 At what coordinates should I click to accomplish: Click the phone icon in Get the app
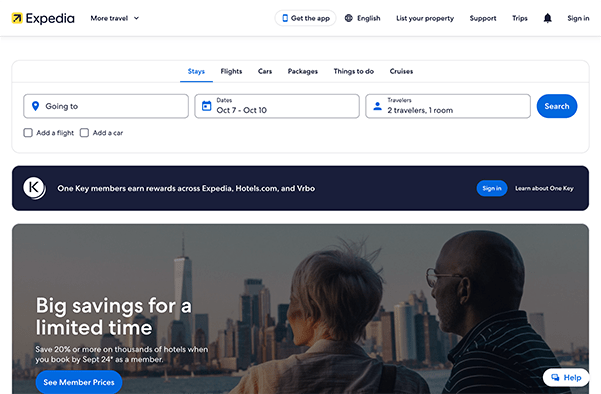285,18
